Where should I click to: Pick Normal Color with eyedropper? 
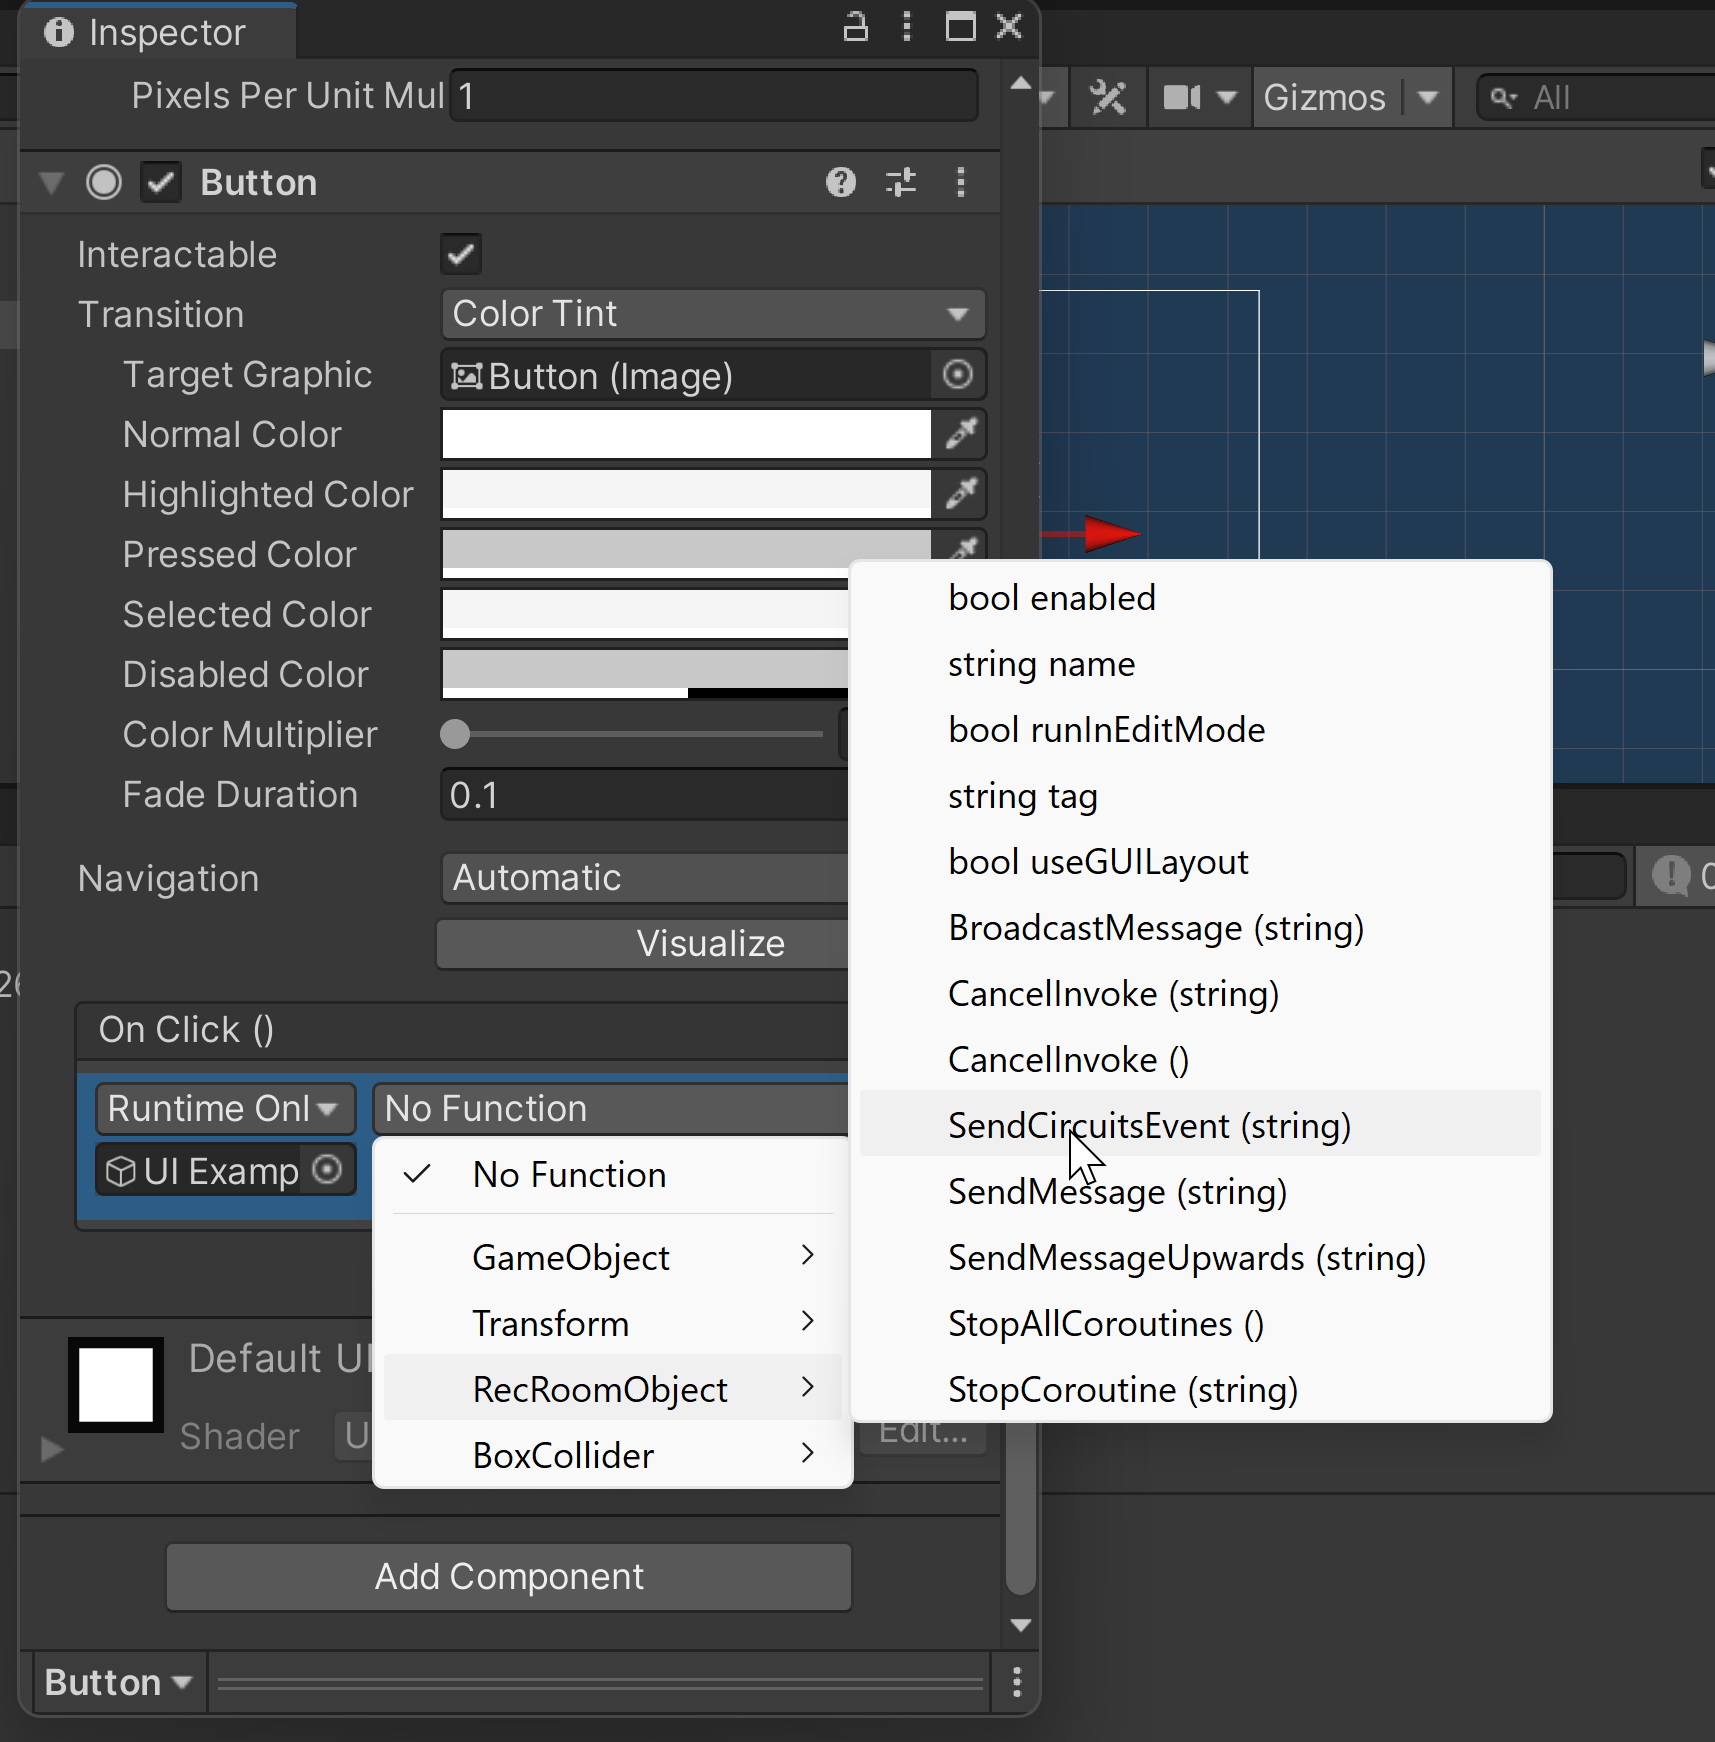960,434
